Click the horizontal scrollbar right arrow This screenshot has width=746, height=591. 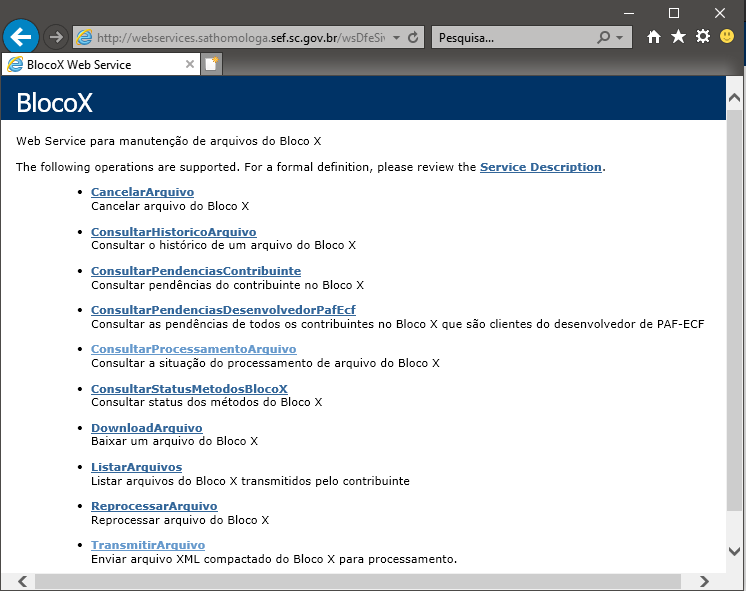pyautogui.click(x=705, y=581)
